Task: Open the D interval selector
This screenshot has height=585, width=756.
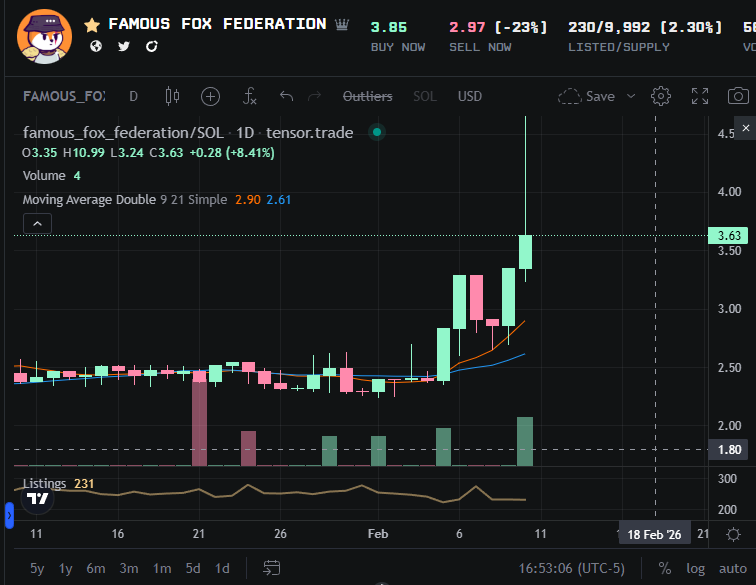Action: click(x=134, y=96)
